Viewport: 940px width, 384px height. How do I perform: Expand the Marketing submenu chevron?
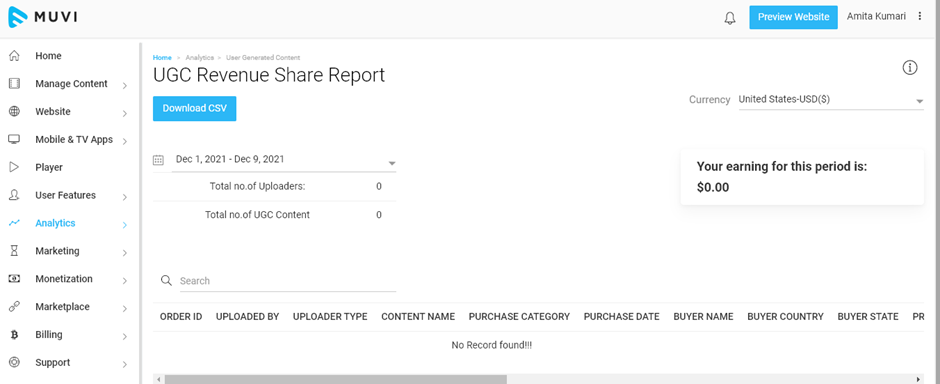(125, 253)
